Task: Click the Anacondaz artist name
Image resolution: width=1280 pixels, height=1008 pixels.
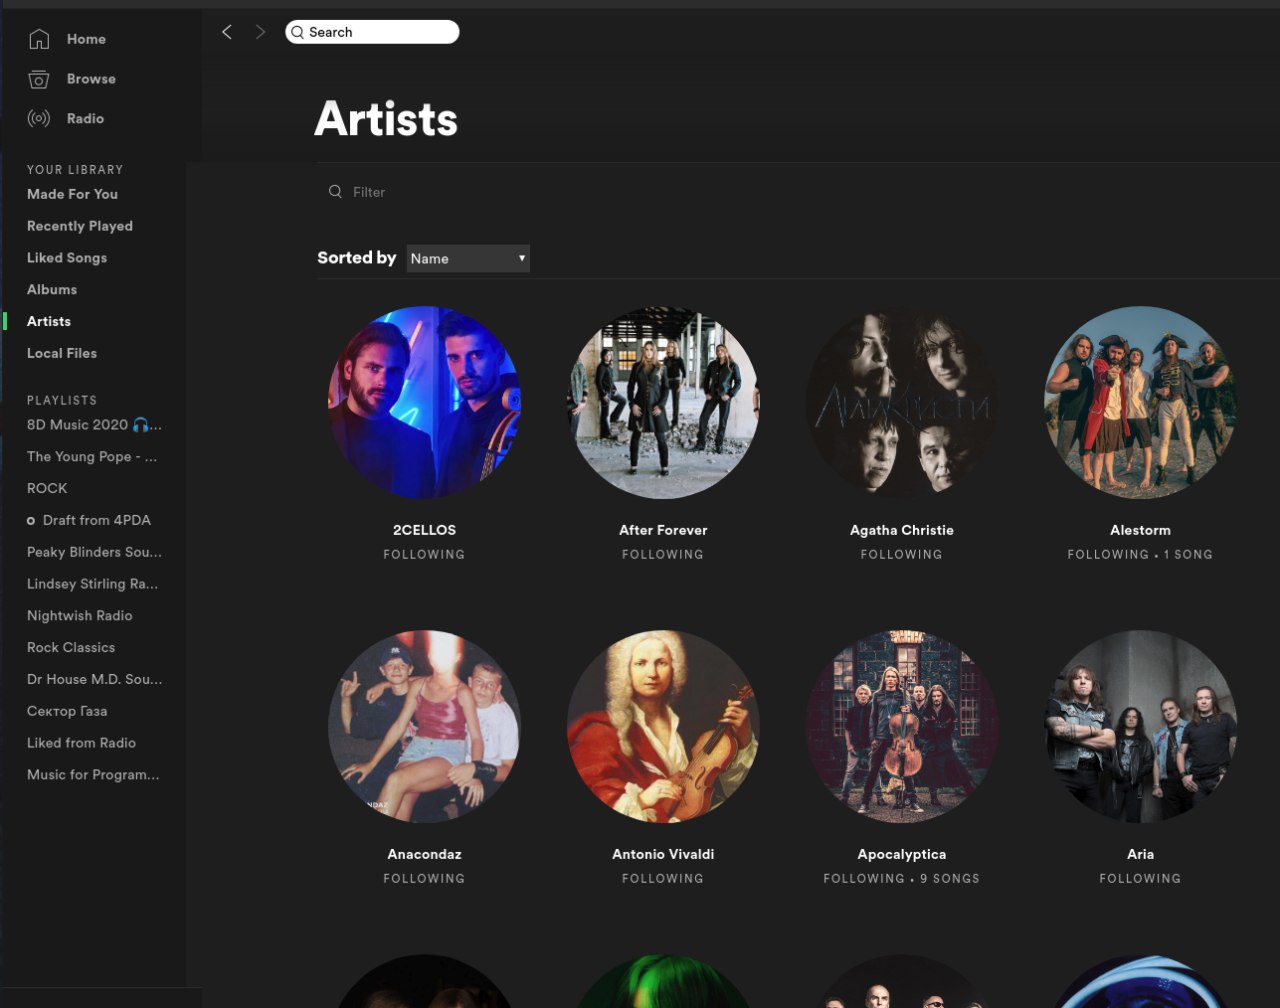Action: tap(424, 854)
